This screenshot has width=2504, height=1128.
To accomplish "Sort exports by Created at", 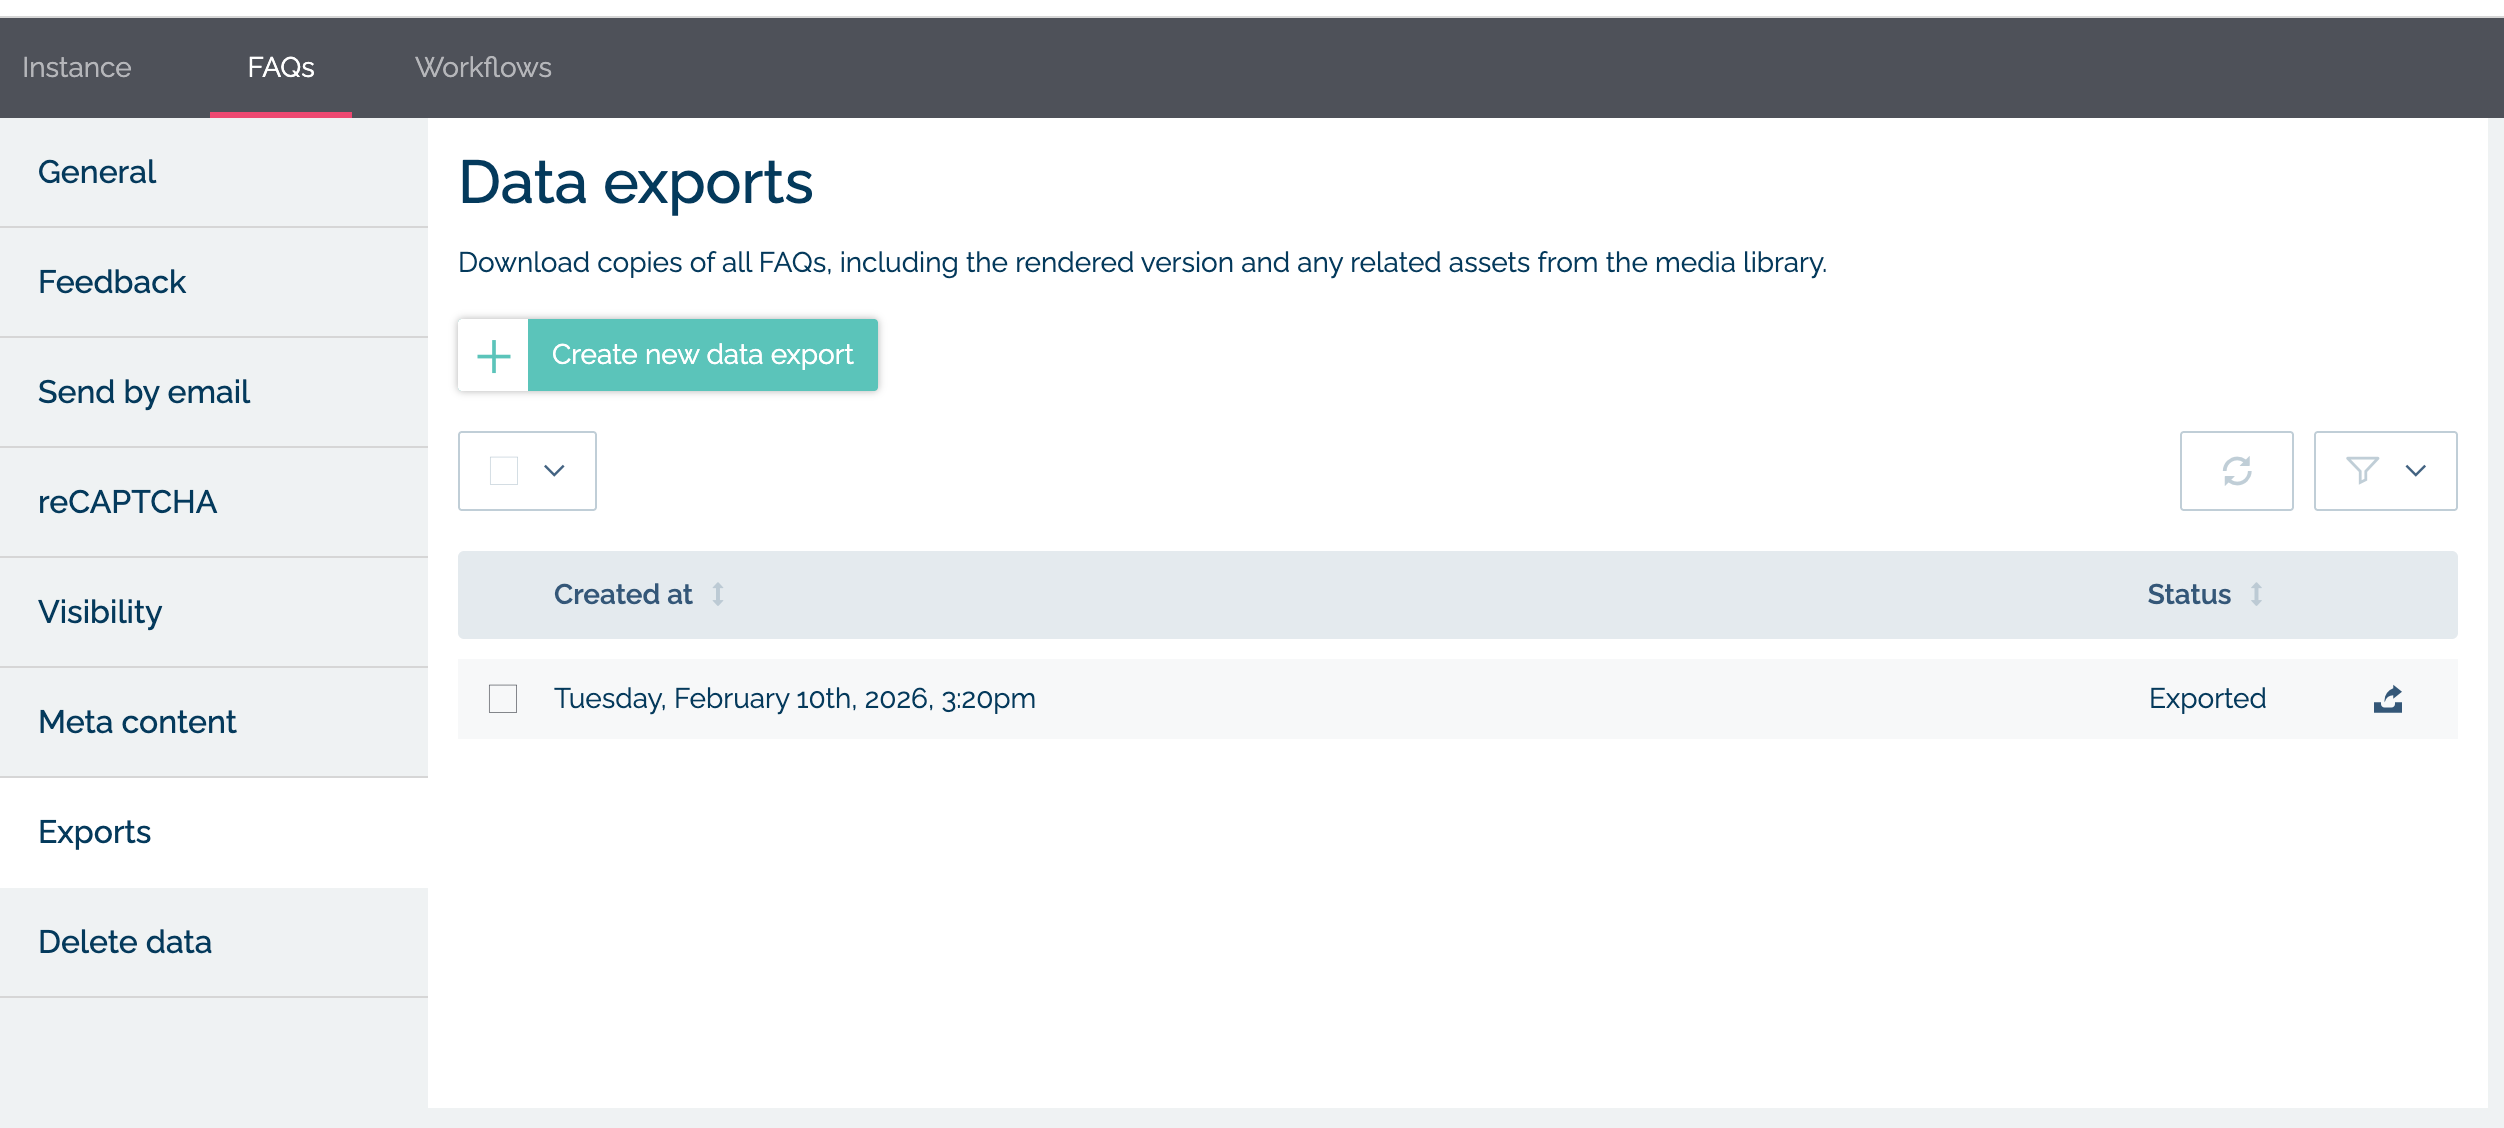I will [x=718, y=594].
